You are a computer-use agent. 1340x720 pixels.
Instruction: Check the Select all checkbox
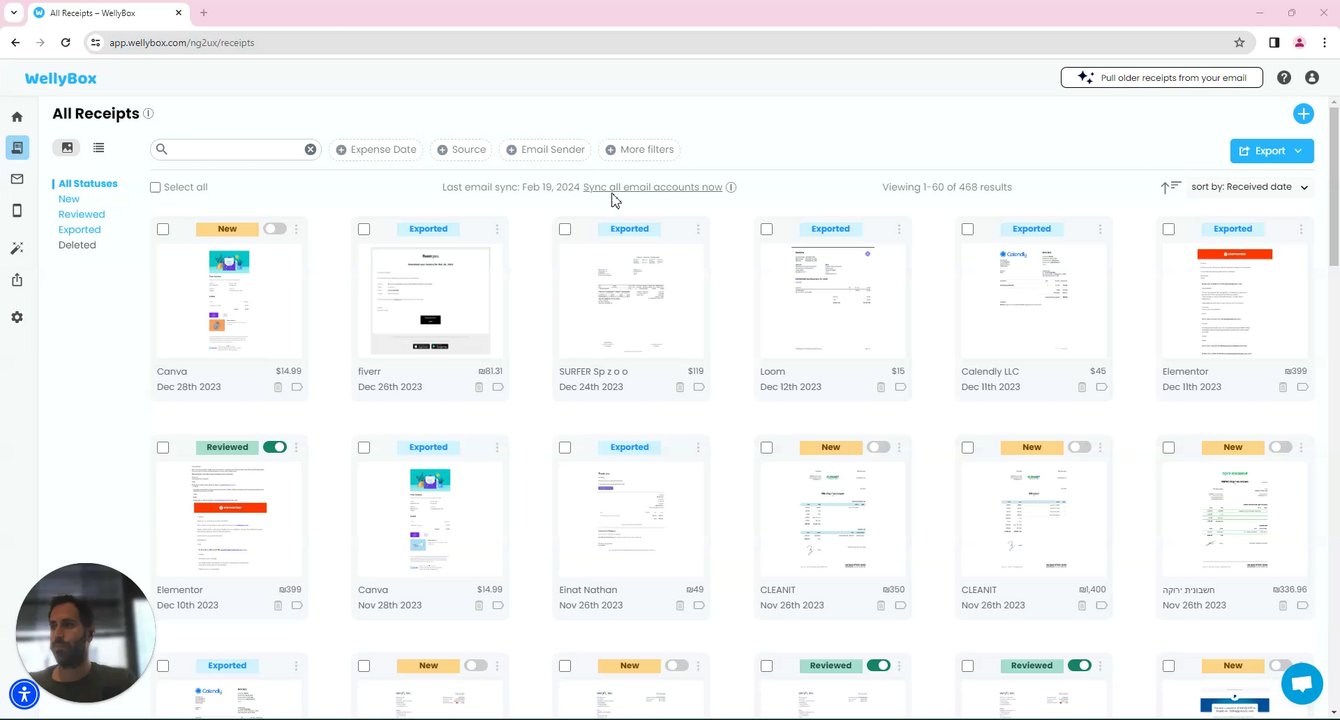point(155,187)
